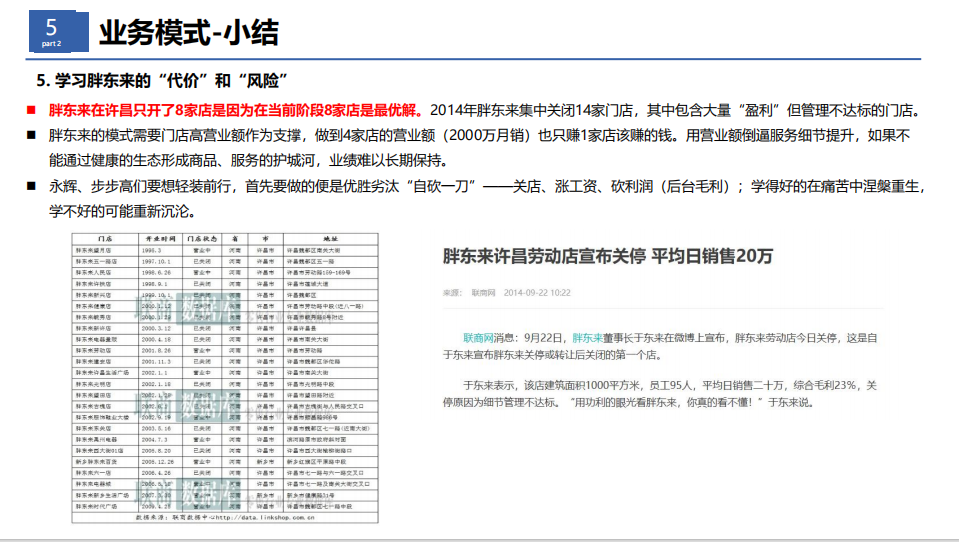Click the third black bullet before 永辉
Image resolution: width=959 pixels, height=542 pixels.
pyautogui.click(x=31, y=186)
